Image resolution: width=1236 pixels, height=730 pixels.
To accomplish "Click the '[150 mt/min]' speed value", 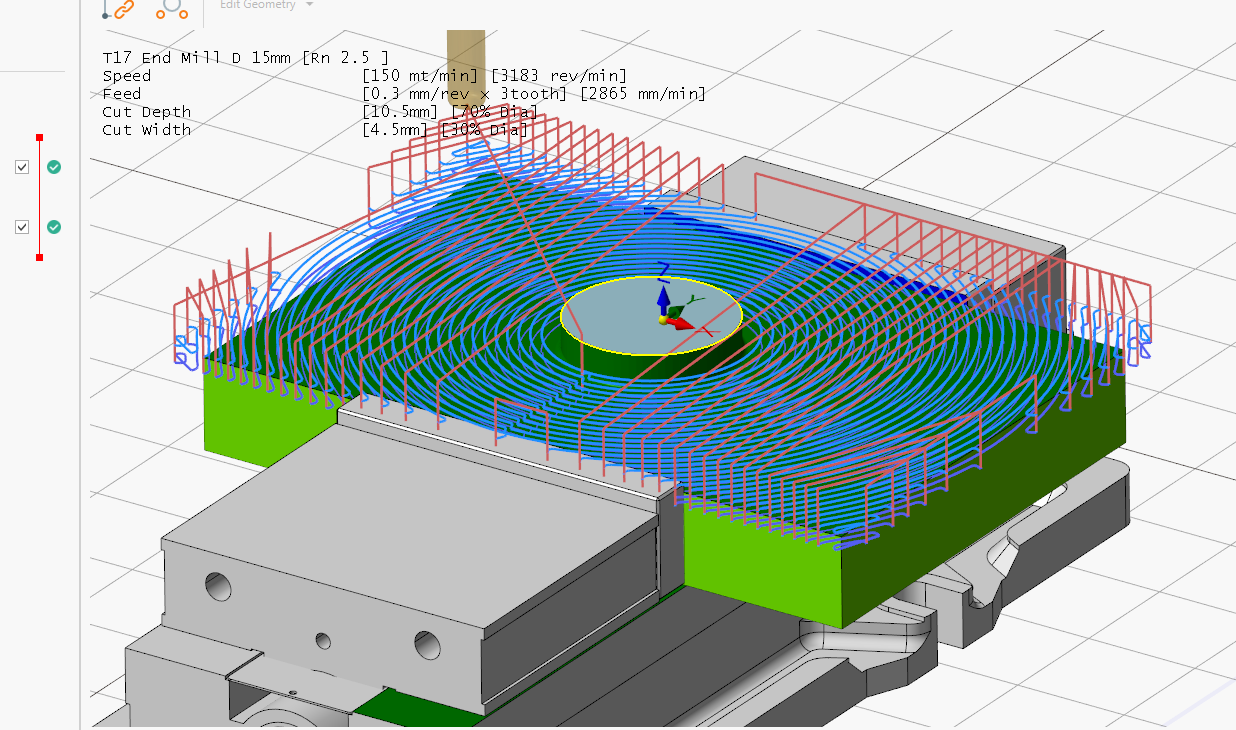I will coord(421,76).
